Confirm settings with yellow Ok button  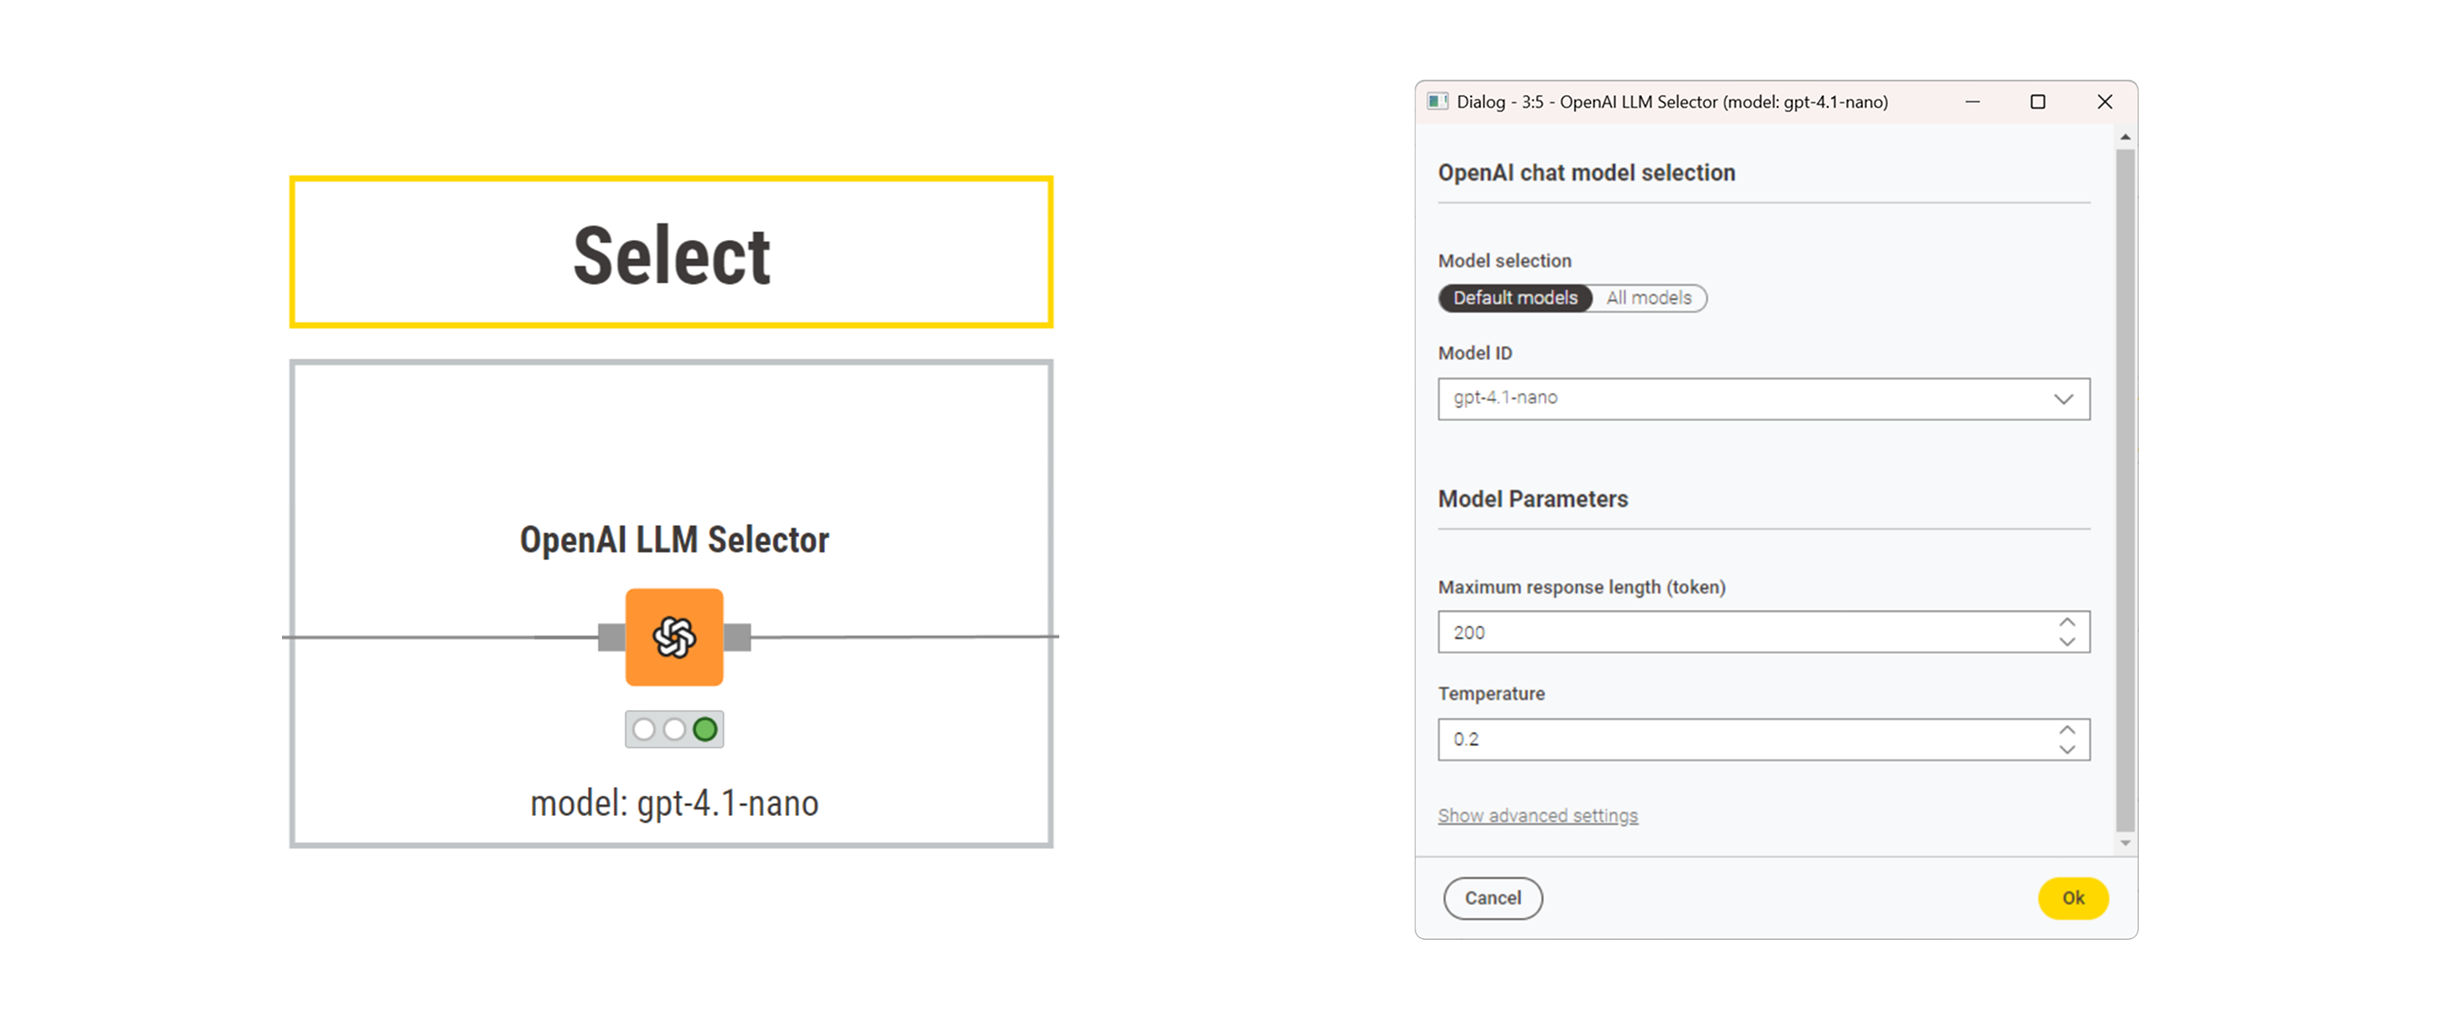(2073, 898)
